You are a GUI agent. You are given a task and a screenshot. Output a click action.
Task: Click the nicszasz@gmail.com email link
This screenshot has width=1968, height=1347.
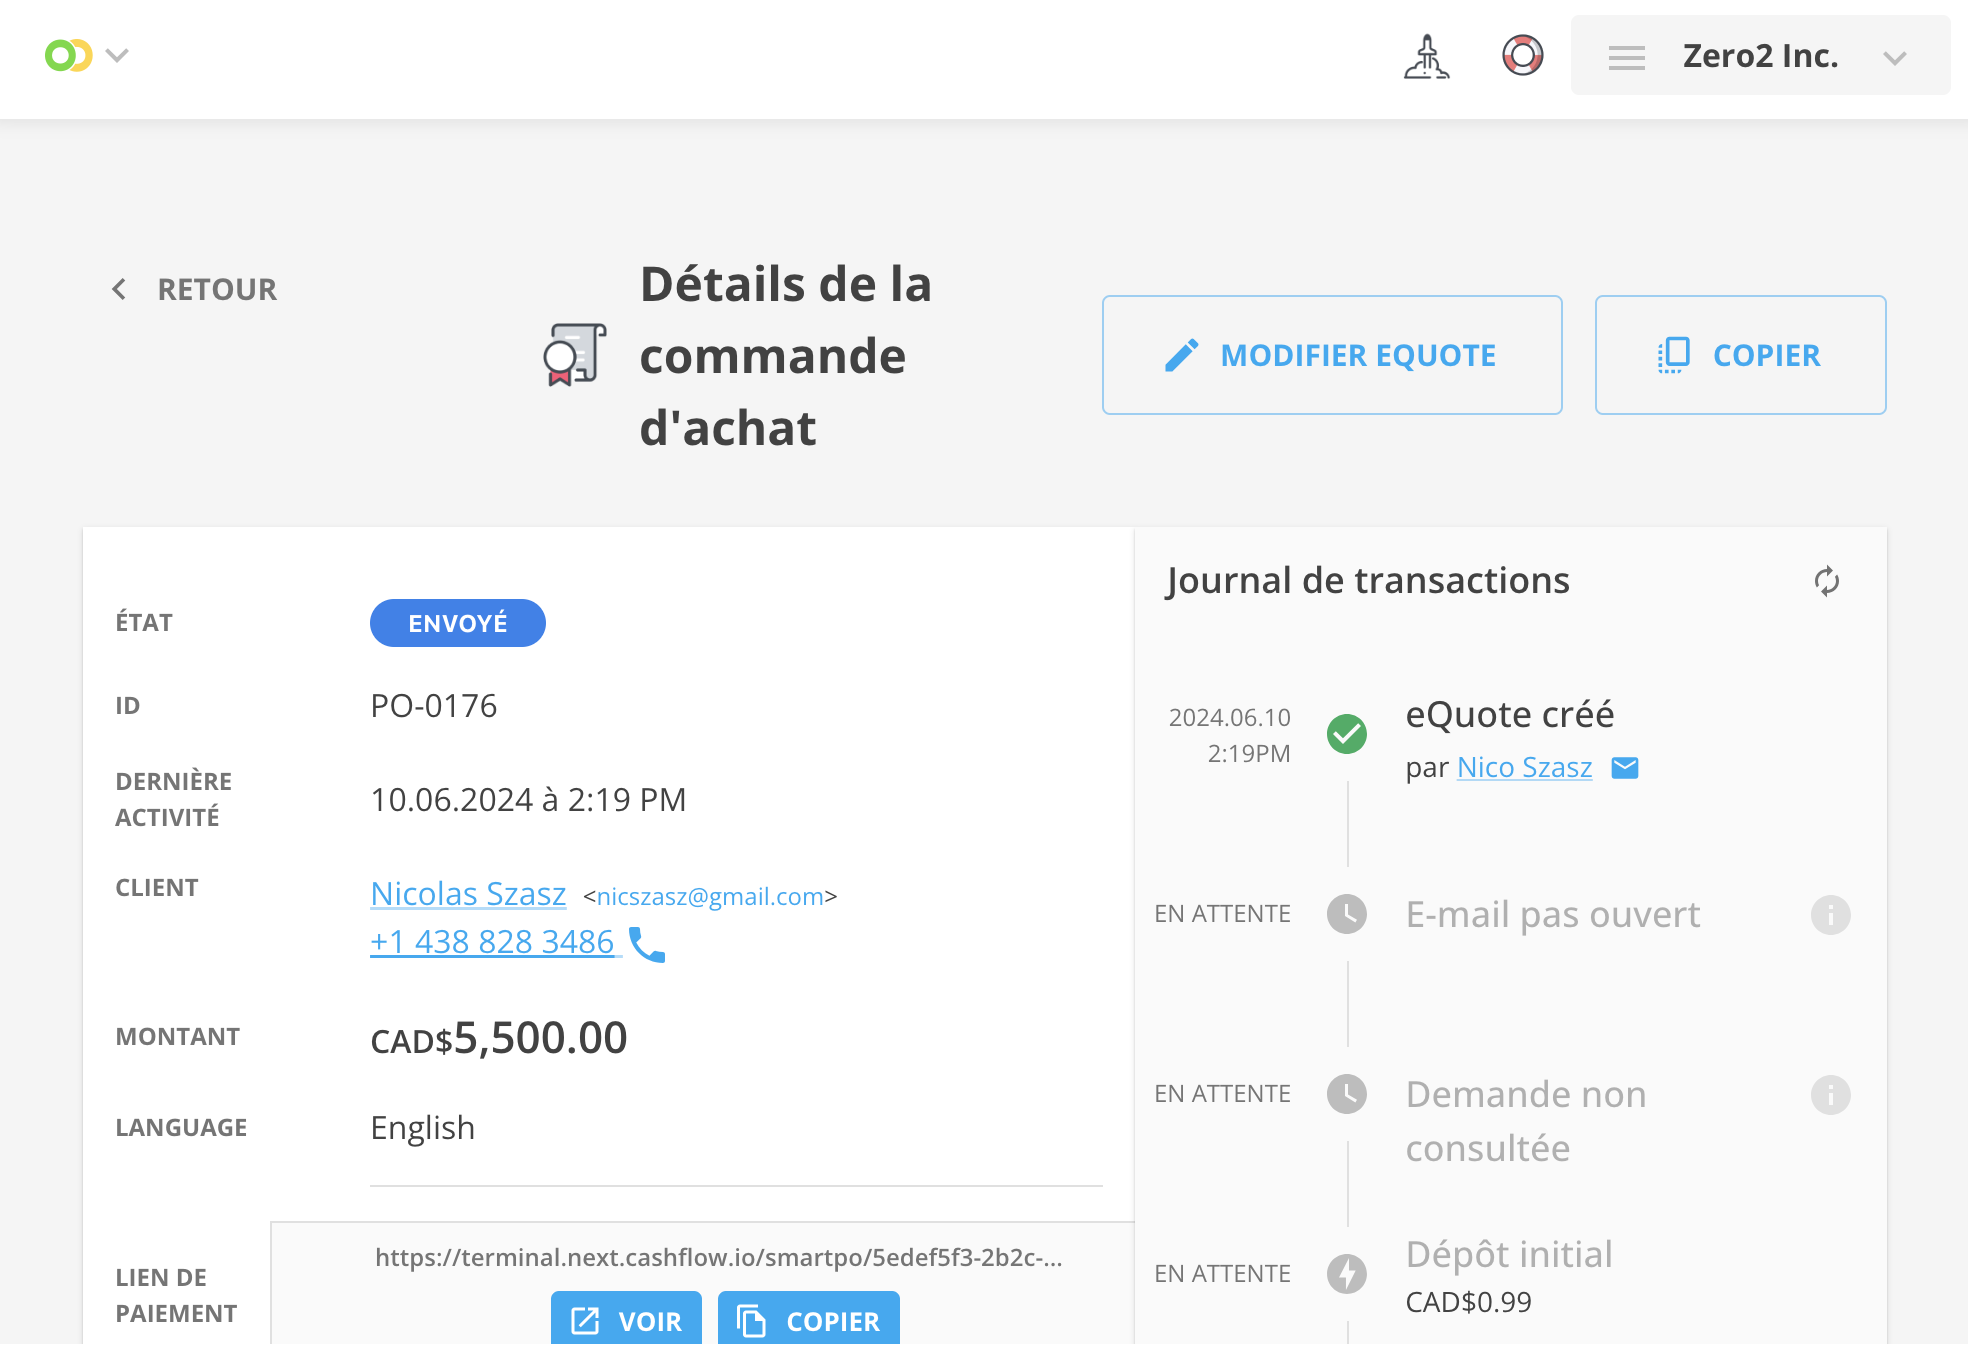[x=710, y=897]
